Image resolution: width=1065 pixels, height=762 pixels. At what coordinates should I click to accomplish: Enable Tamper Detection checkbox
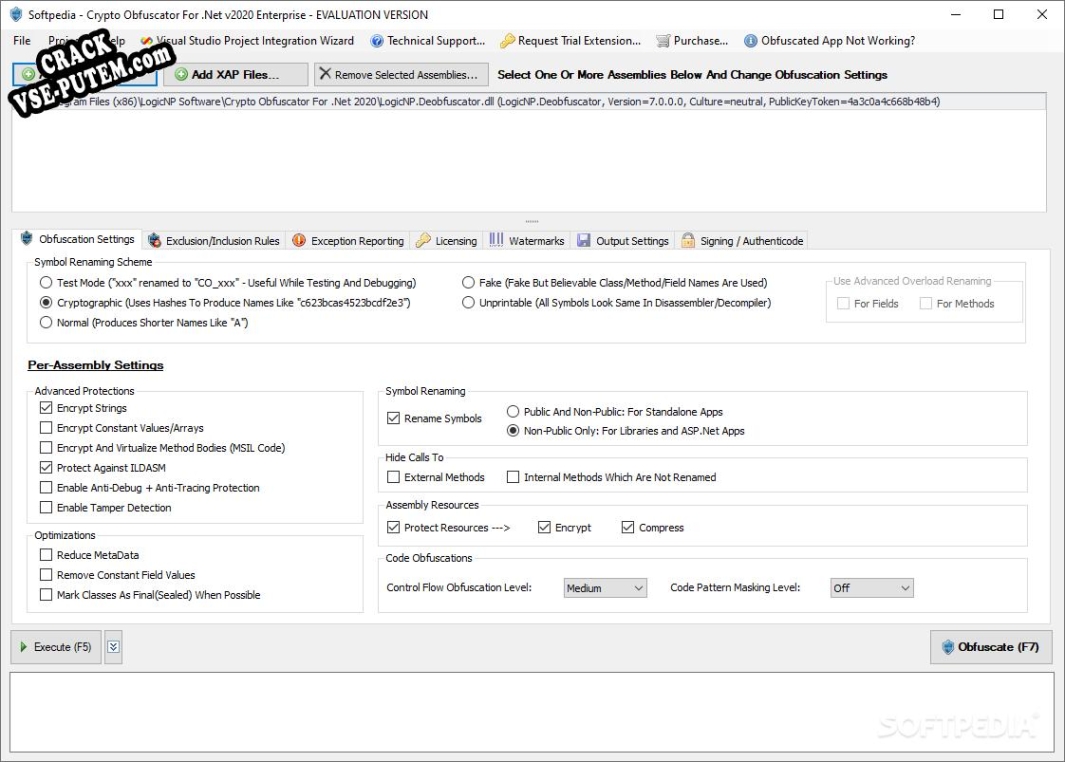point(46,507)
